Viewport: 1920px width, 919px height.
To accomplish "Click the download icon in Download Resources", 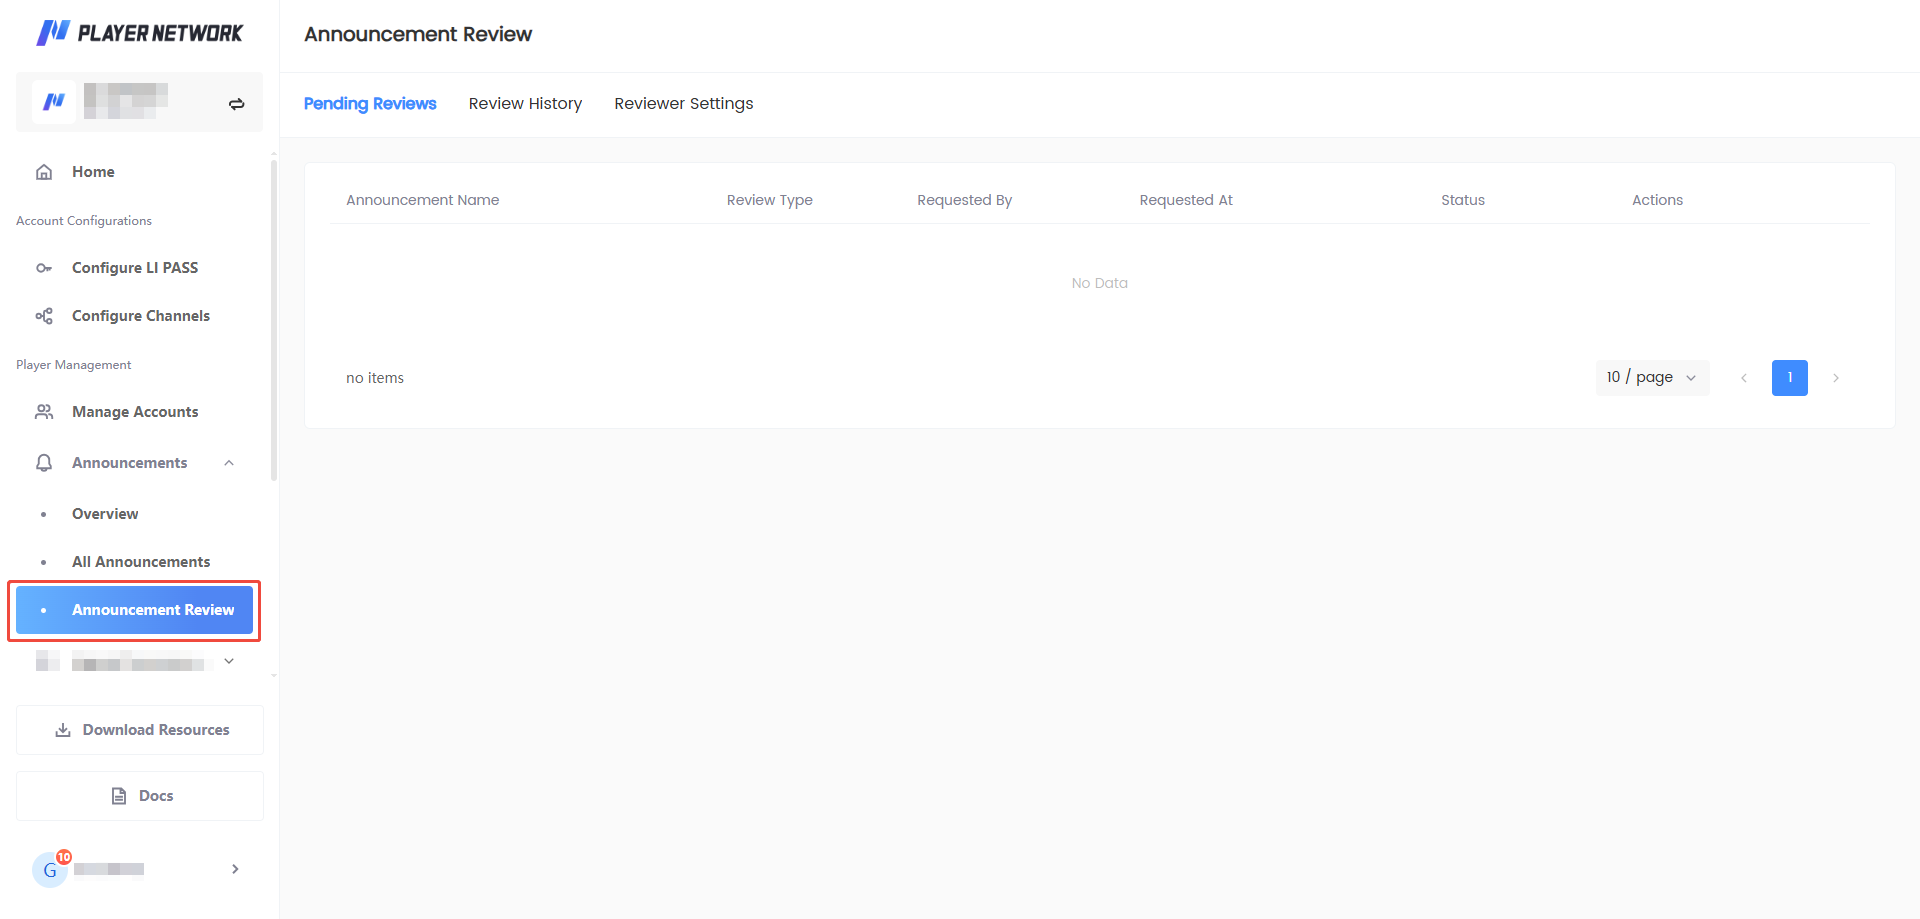I will [x=63, y=730].
